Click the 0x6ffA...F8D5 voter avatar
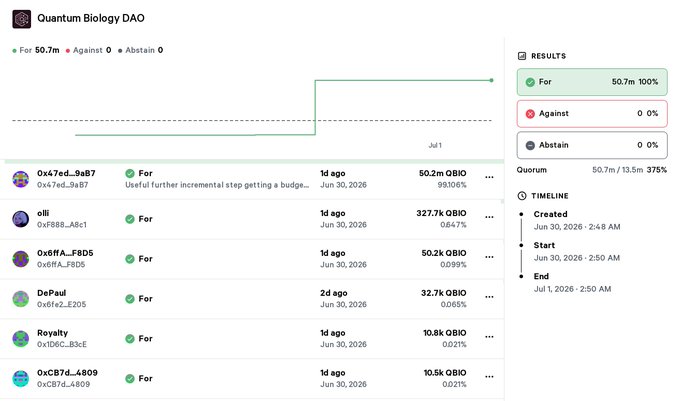Image resolution: width=680 pixels, height=401 pixels. tap(20, 259)
